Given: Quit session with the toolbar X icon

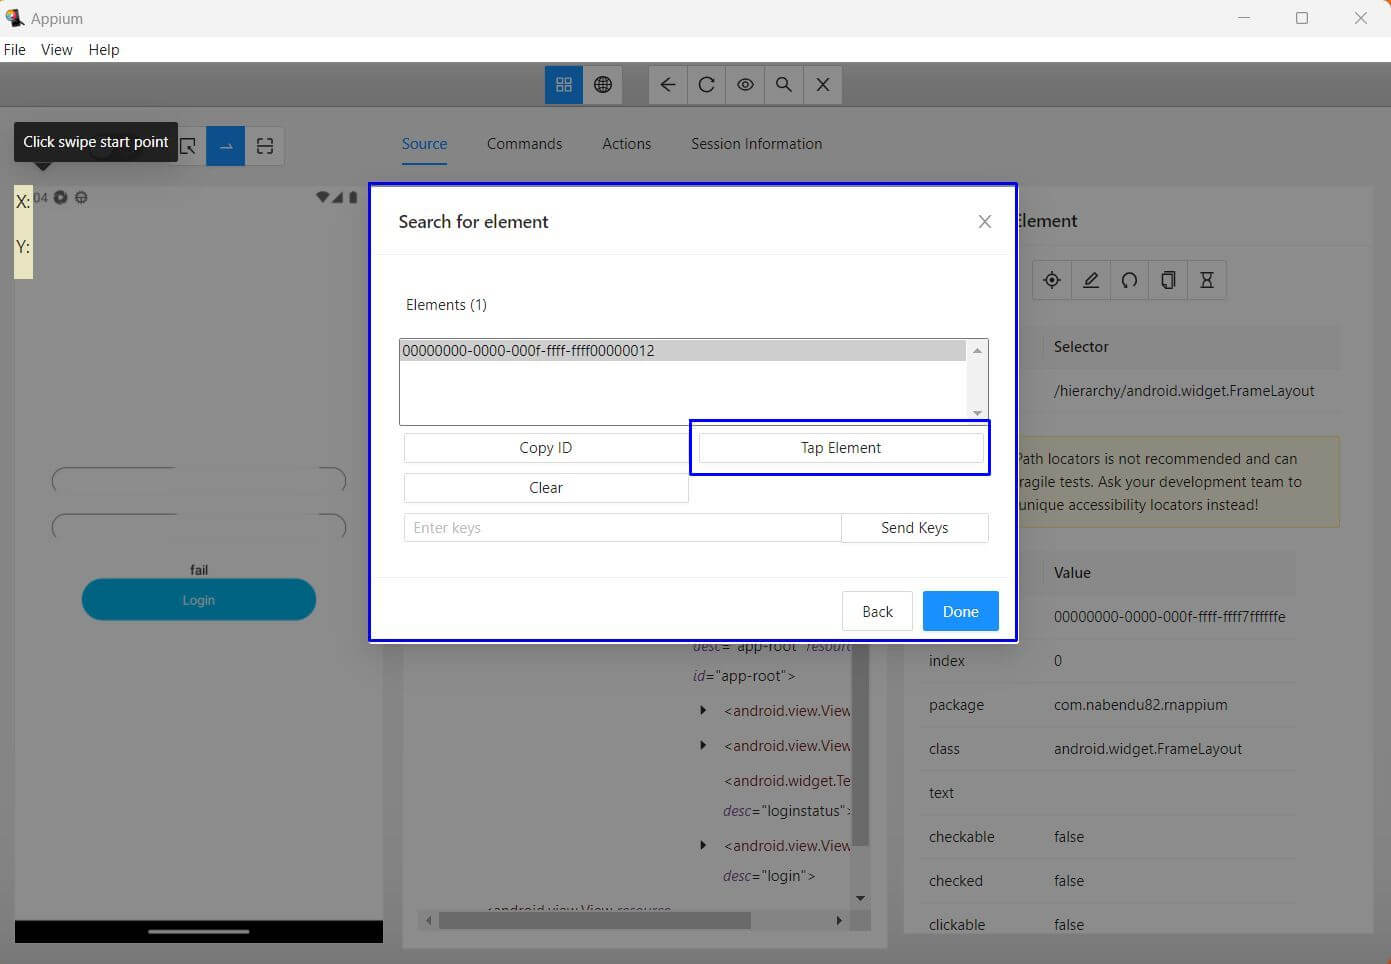Looking at the screenshot, I should coord(822,85).
